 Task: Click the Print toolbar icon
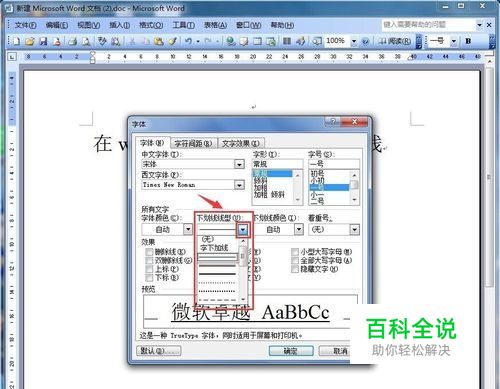coord(73,41)
